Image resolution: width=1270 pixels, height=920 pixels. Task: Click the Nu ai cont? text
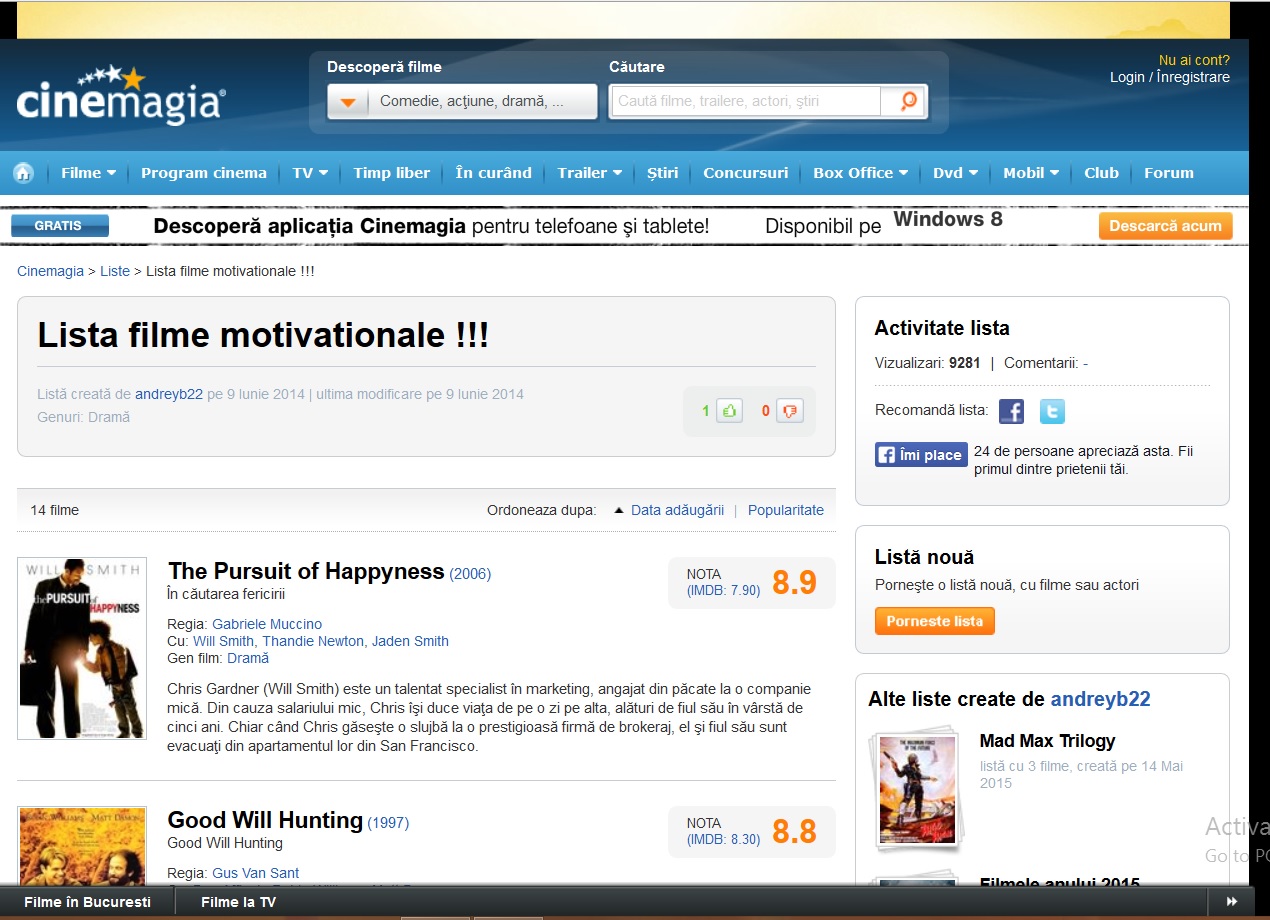pos(1194,60)
